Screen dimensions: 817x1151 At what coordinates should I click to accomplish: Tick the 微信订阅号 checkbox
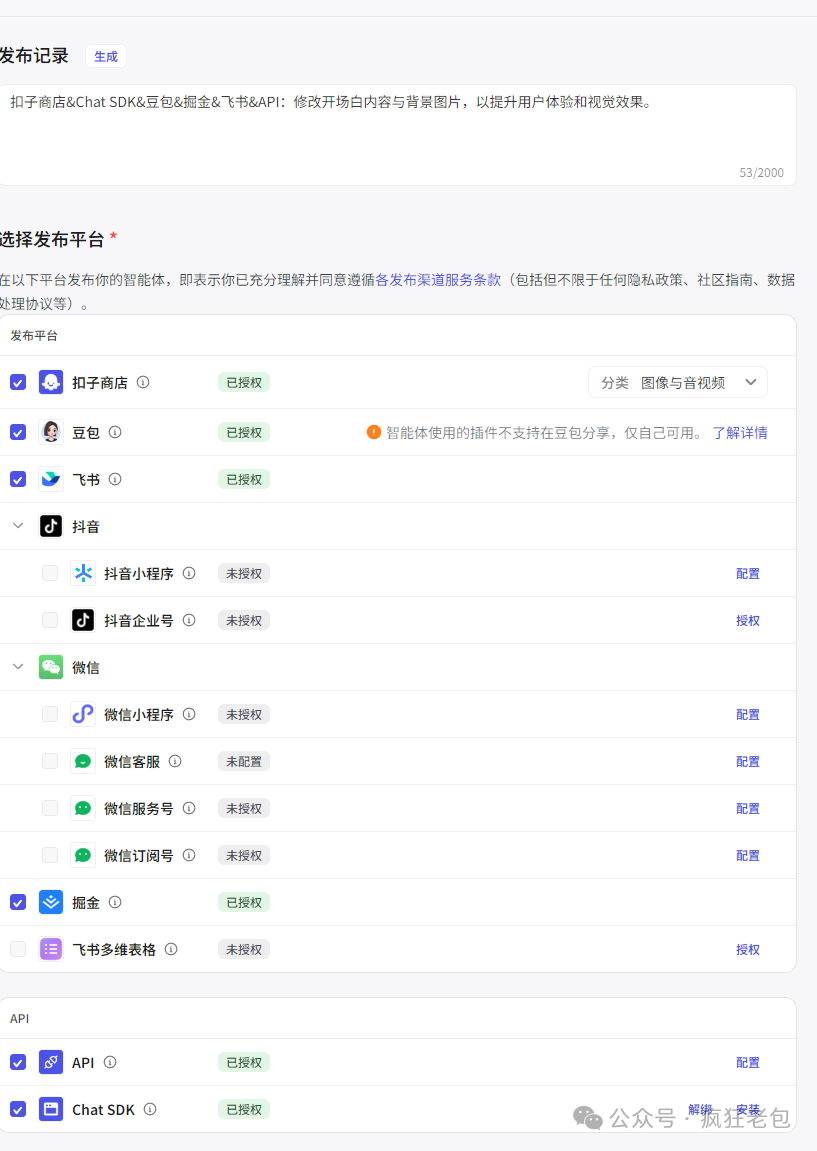click(x=50, y=855)
